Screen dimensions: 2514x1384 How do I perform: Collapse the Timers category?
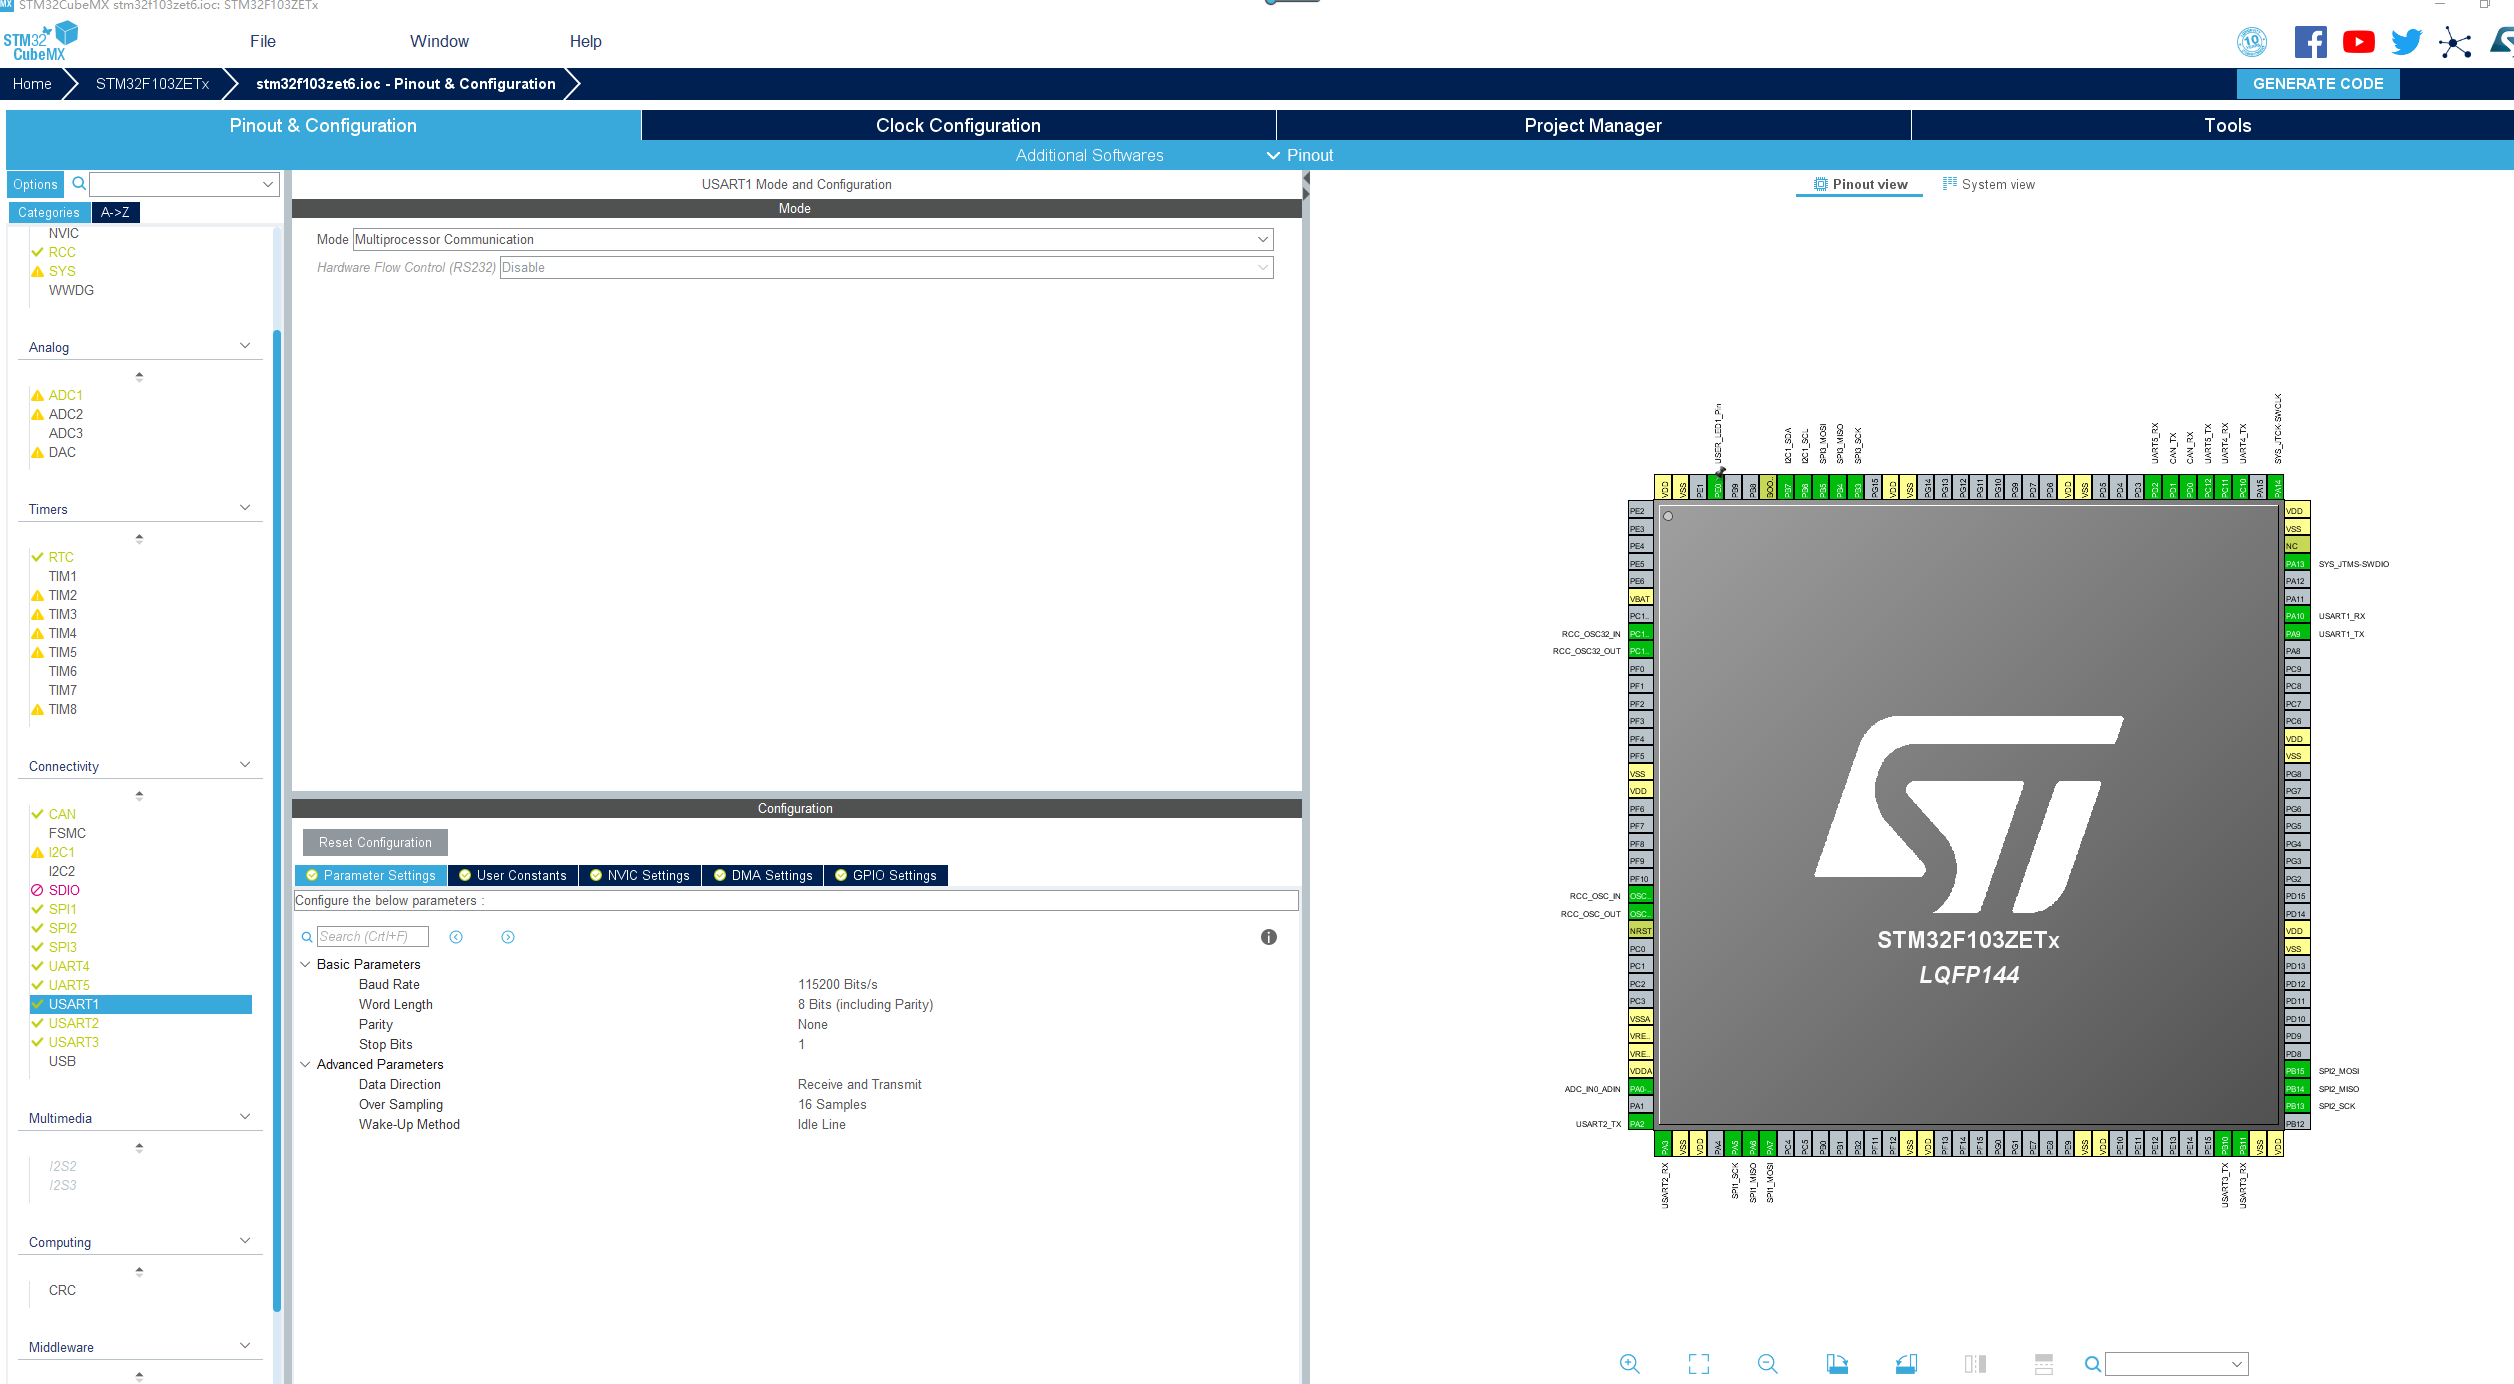244,507
